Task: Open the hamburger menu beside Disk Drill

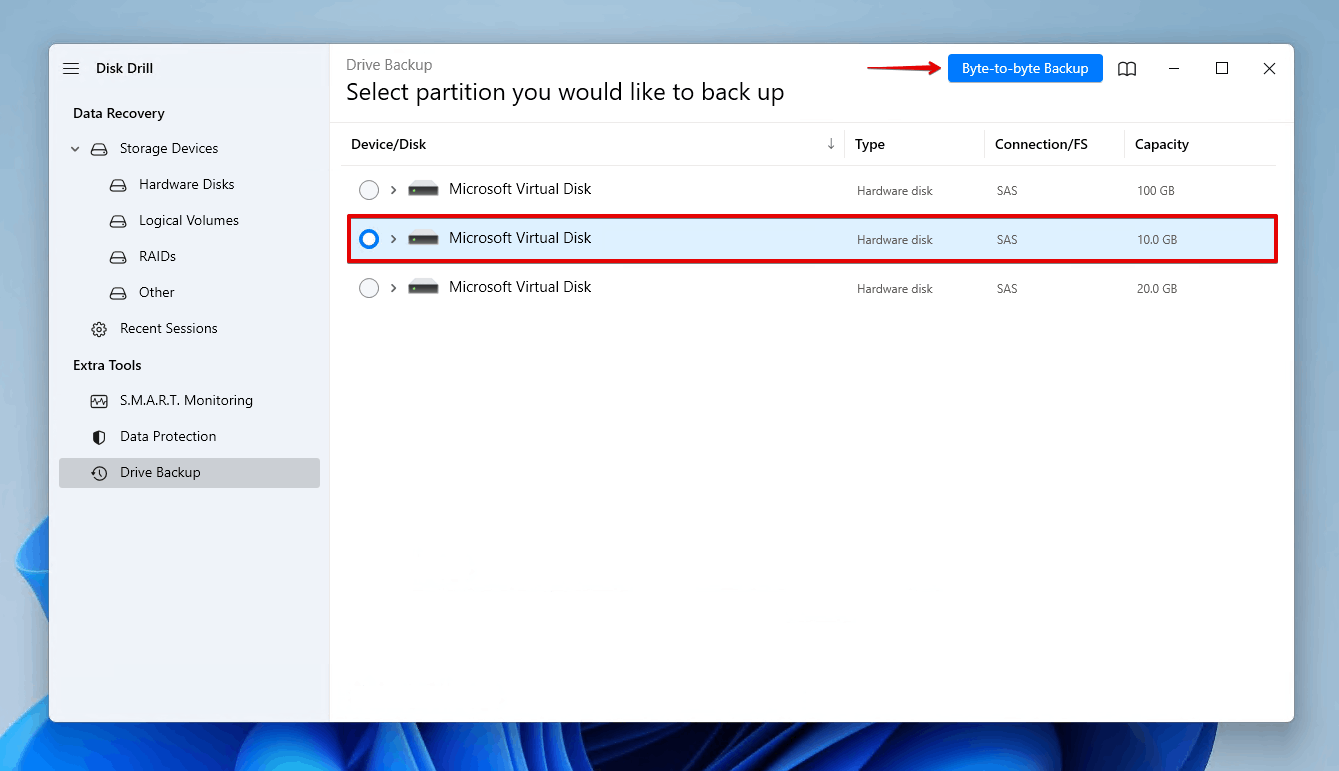Action: pos(71,68)
